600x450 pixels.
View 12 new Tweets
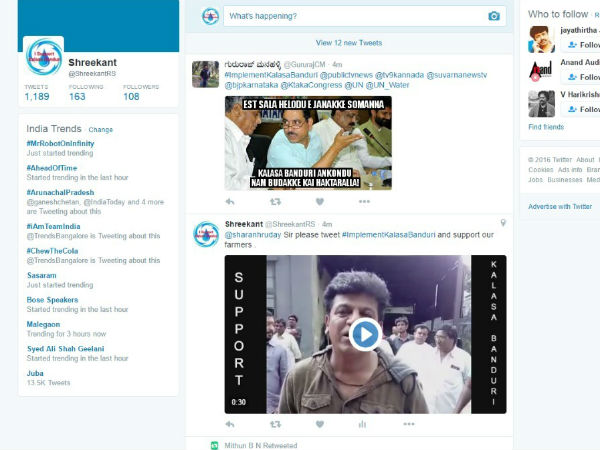349,43
